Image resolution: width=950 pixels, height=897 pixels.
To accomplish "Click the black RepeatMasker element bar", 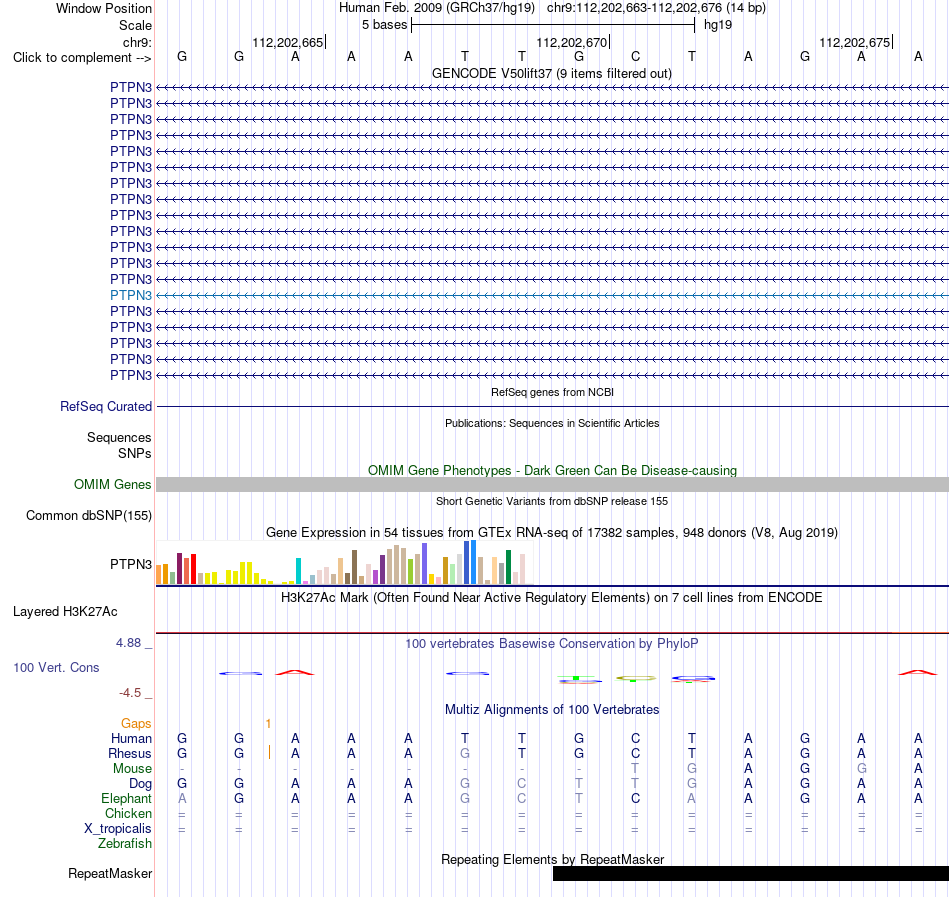I will click(x=751, y=873).
